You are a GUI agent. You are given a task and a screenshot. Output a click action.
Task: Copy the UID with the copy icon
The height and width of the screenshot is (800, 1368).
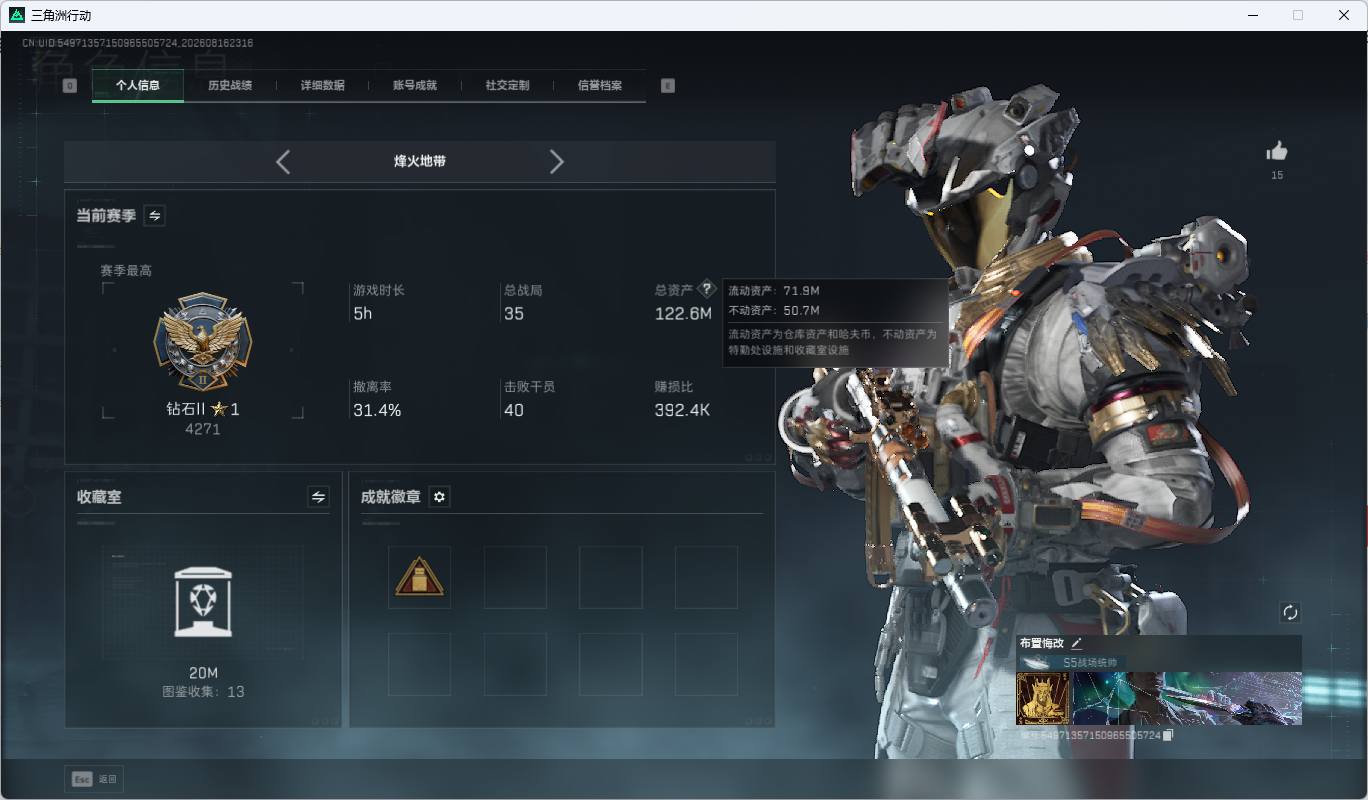(1168, 736)
